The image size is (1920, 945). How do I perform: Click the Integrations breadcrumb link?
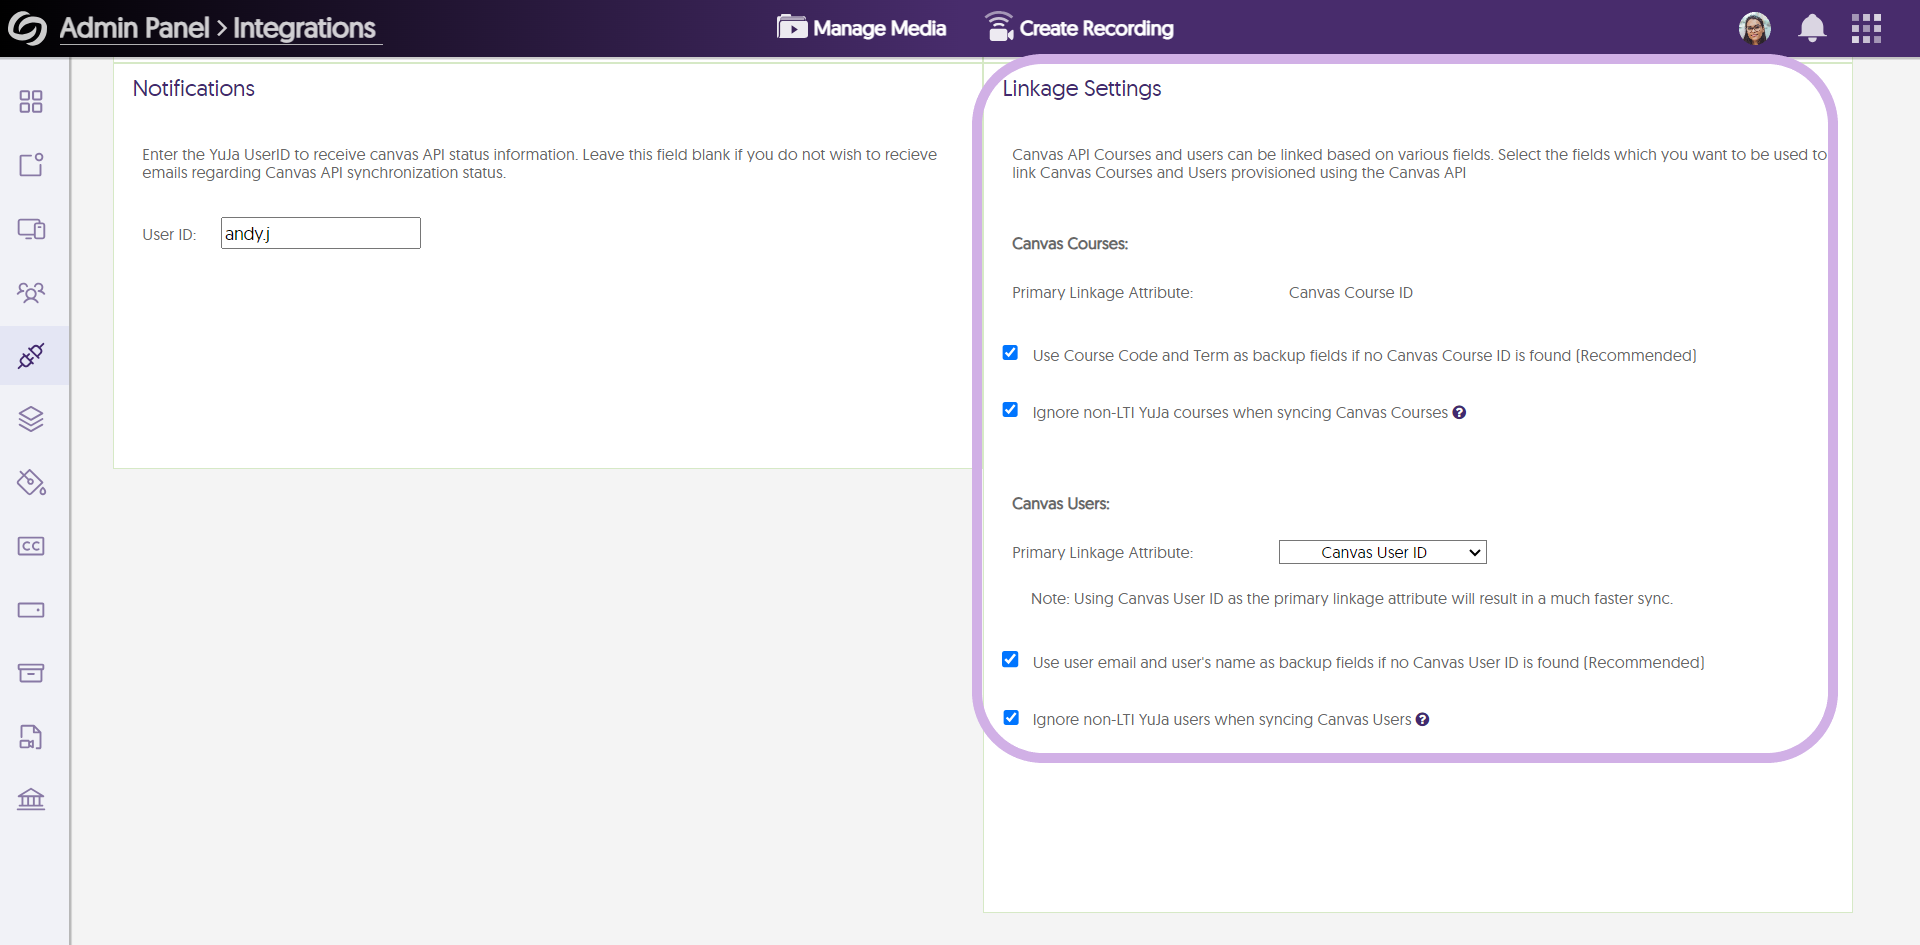pos(304,28)
